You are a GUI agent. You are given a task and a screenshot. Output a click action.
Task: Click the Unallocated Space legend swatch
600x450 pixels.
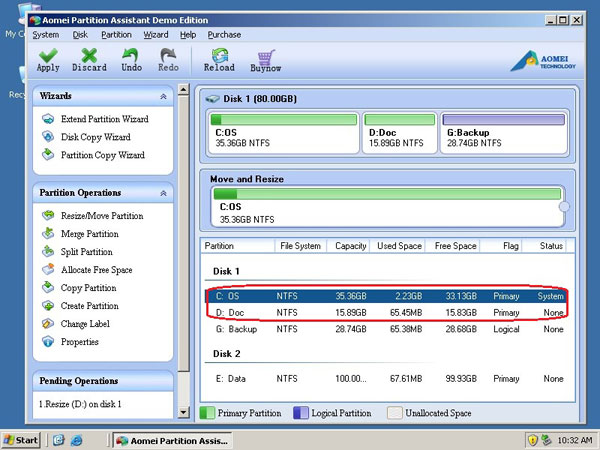pyautogui.click(x=395, y=413)
